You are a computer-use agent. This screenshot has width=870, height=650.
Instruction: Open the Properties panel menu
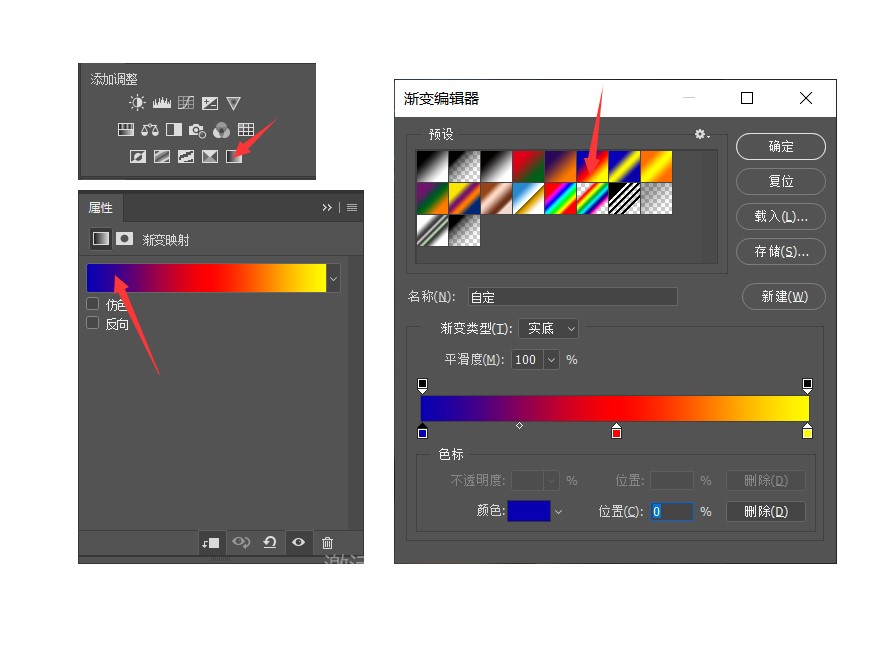click(x=352, y=208)
